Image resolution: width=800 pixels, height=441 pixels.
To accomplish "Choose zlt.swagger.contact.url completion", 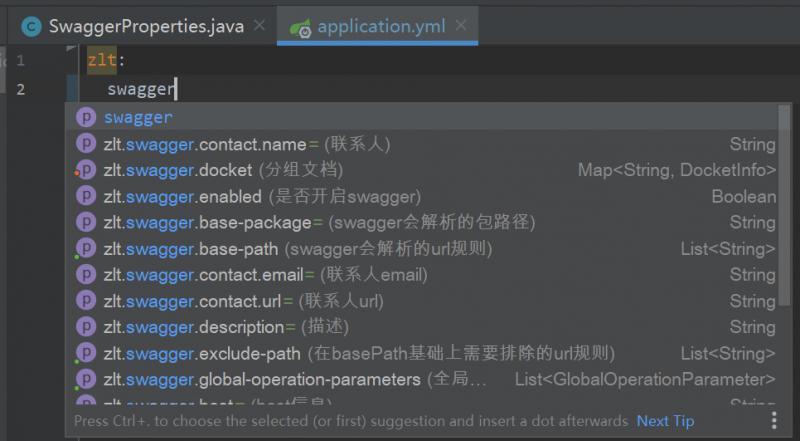I will [243, 301].
